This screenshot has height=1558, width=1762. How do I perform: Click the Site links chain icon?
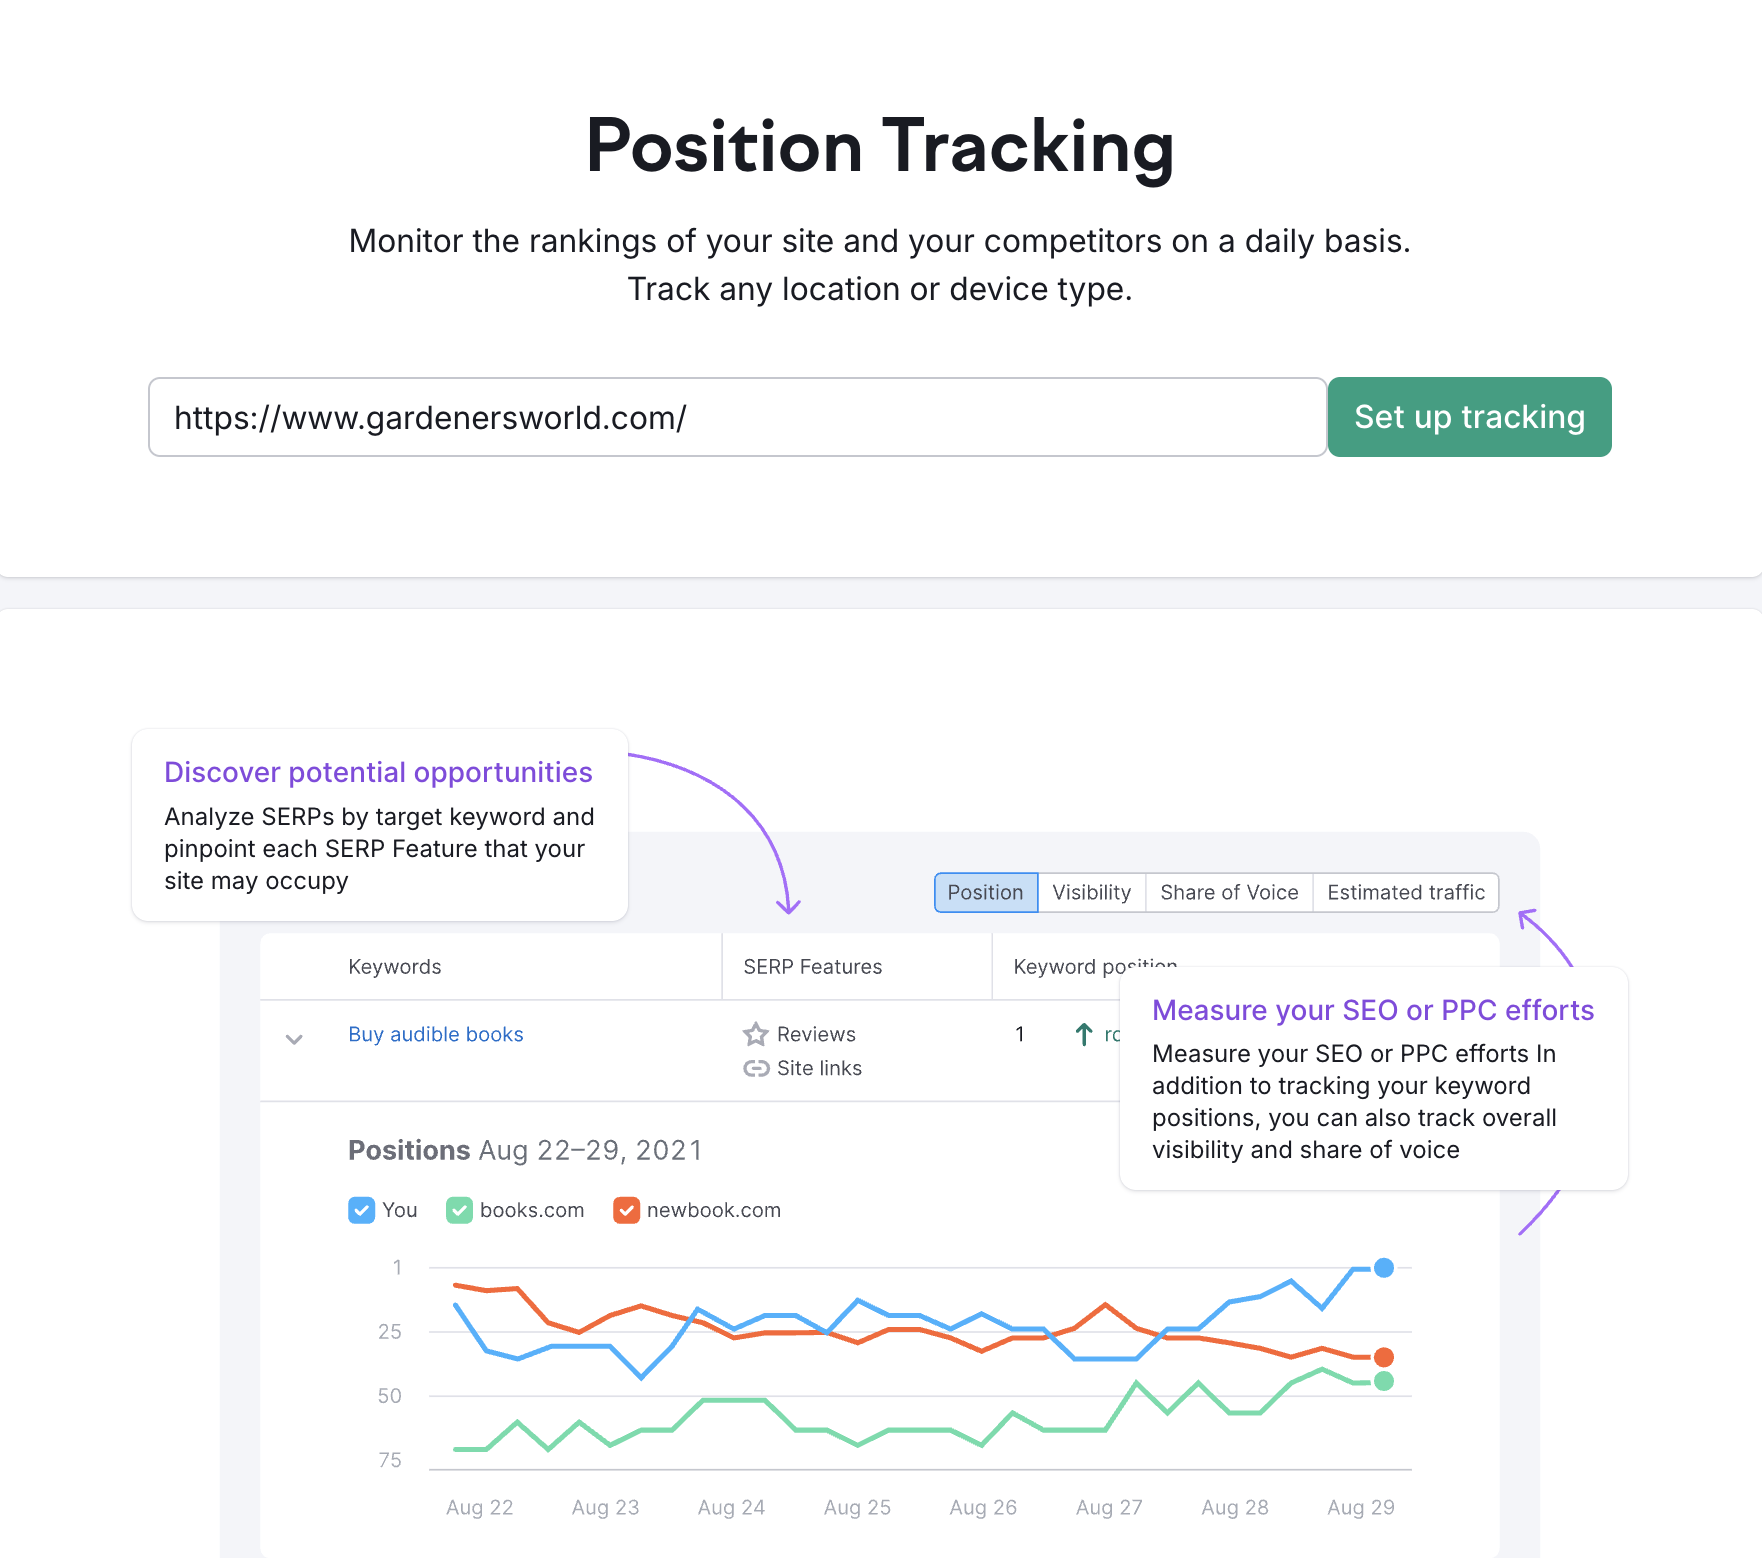click(x=756, y=1068)
